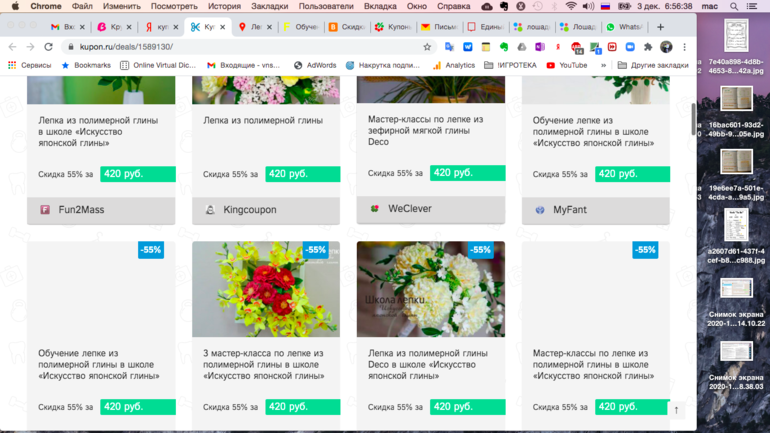Open the YouTube bookmark
The width and height of the screenshot is (770, 433).
pos(567,65)
